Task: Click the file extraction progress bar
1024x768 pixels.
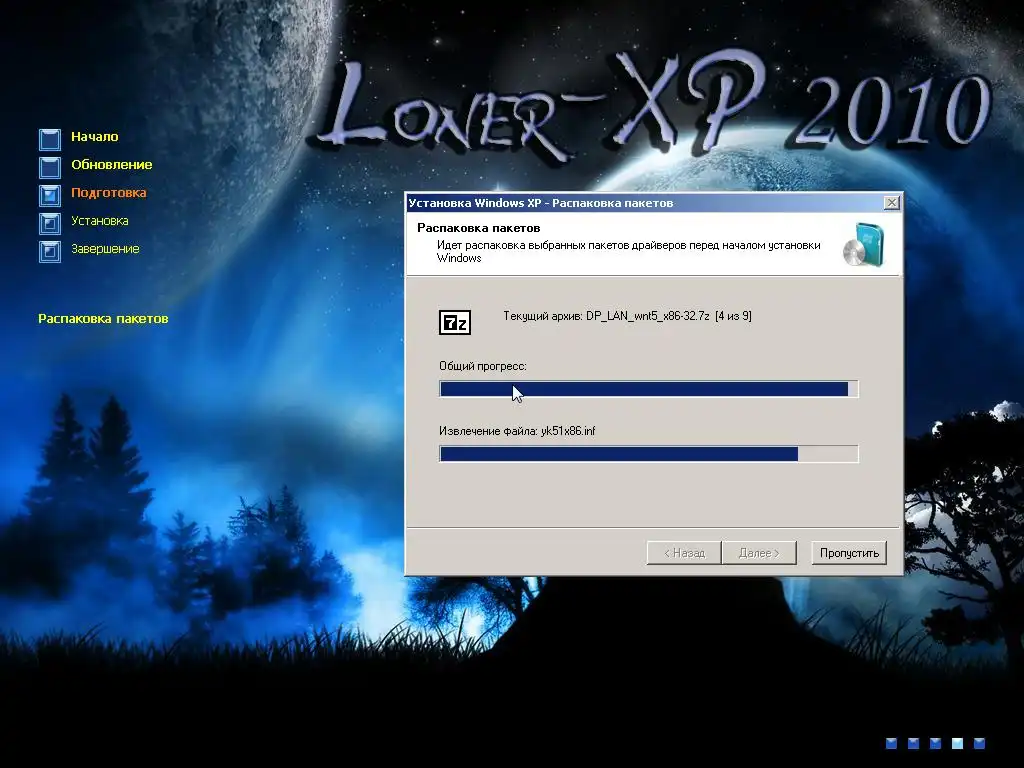Action: coord(648,454)
